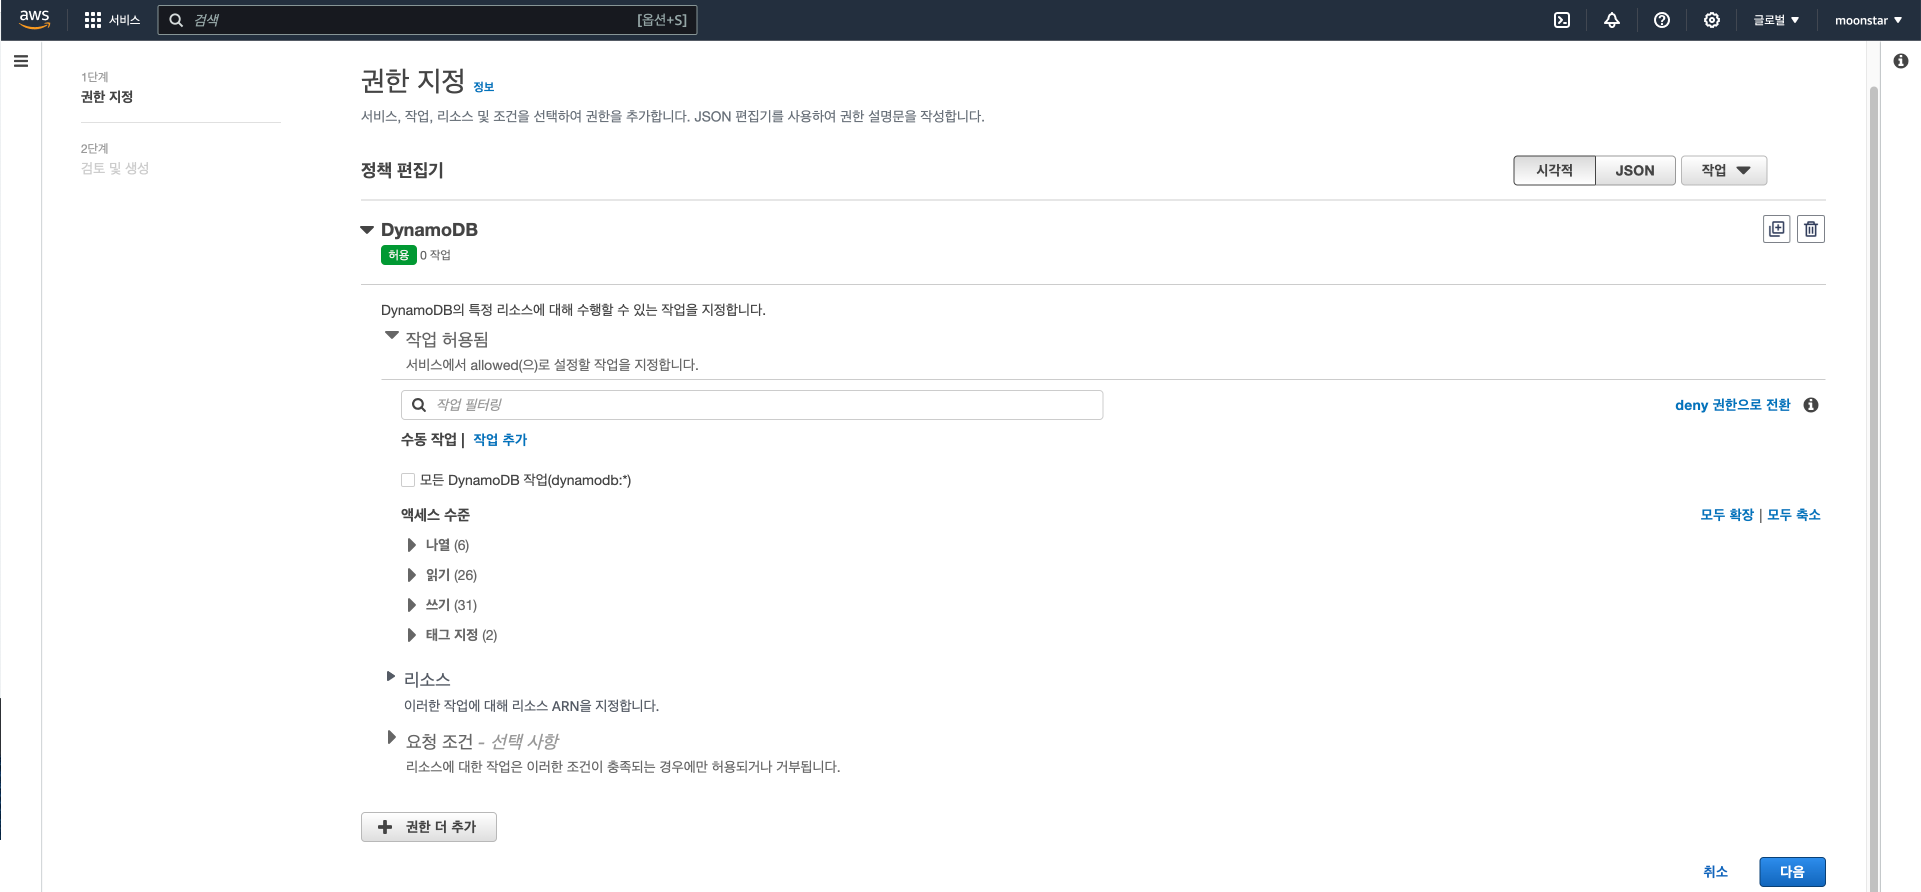The width and height of the screenshot is (1921, 892).
Task: Expand the 요청 조건 section
Action: [x=391, y=738]
